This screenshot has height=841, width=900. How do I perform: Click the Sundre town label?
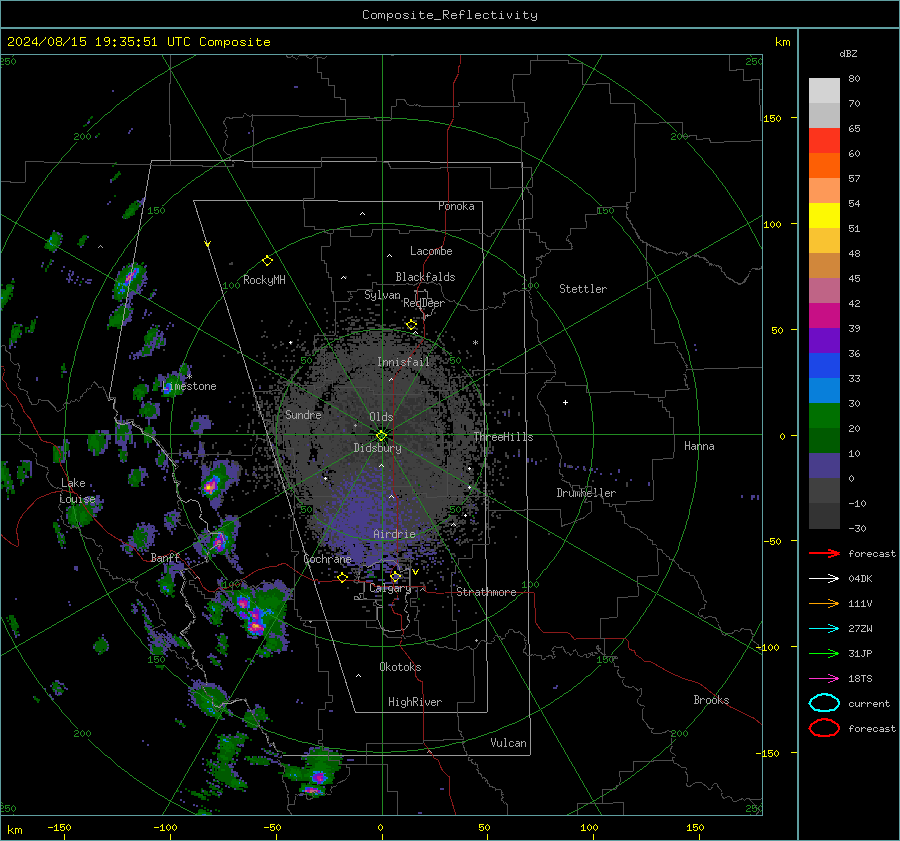pos(303,414)
